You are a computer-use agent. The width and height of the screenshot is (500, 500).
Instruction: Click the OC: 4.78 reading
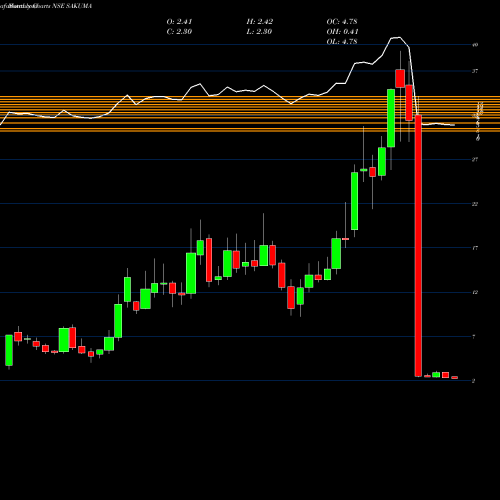[342, 22]
